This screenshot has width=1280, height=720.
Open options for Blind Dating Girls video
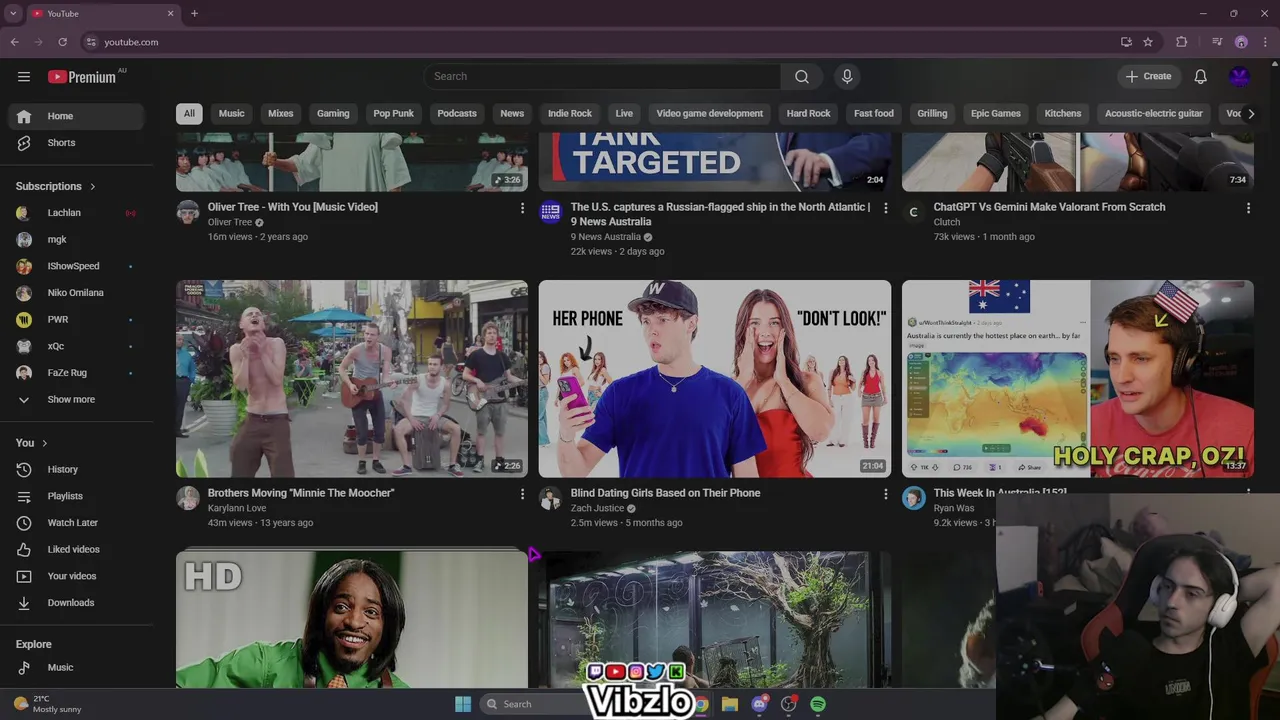(x=885, y=494)
